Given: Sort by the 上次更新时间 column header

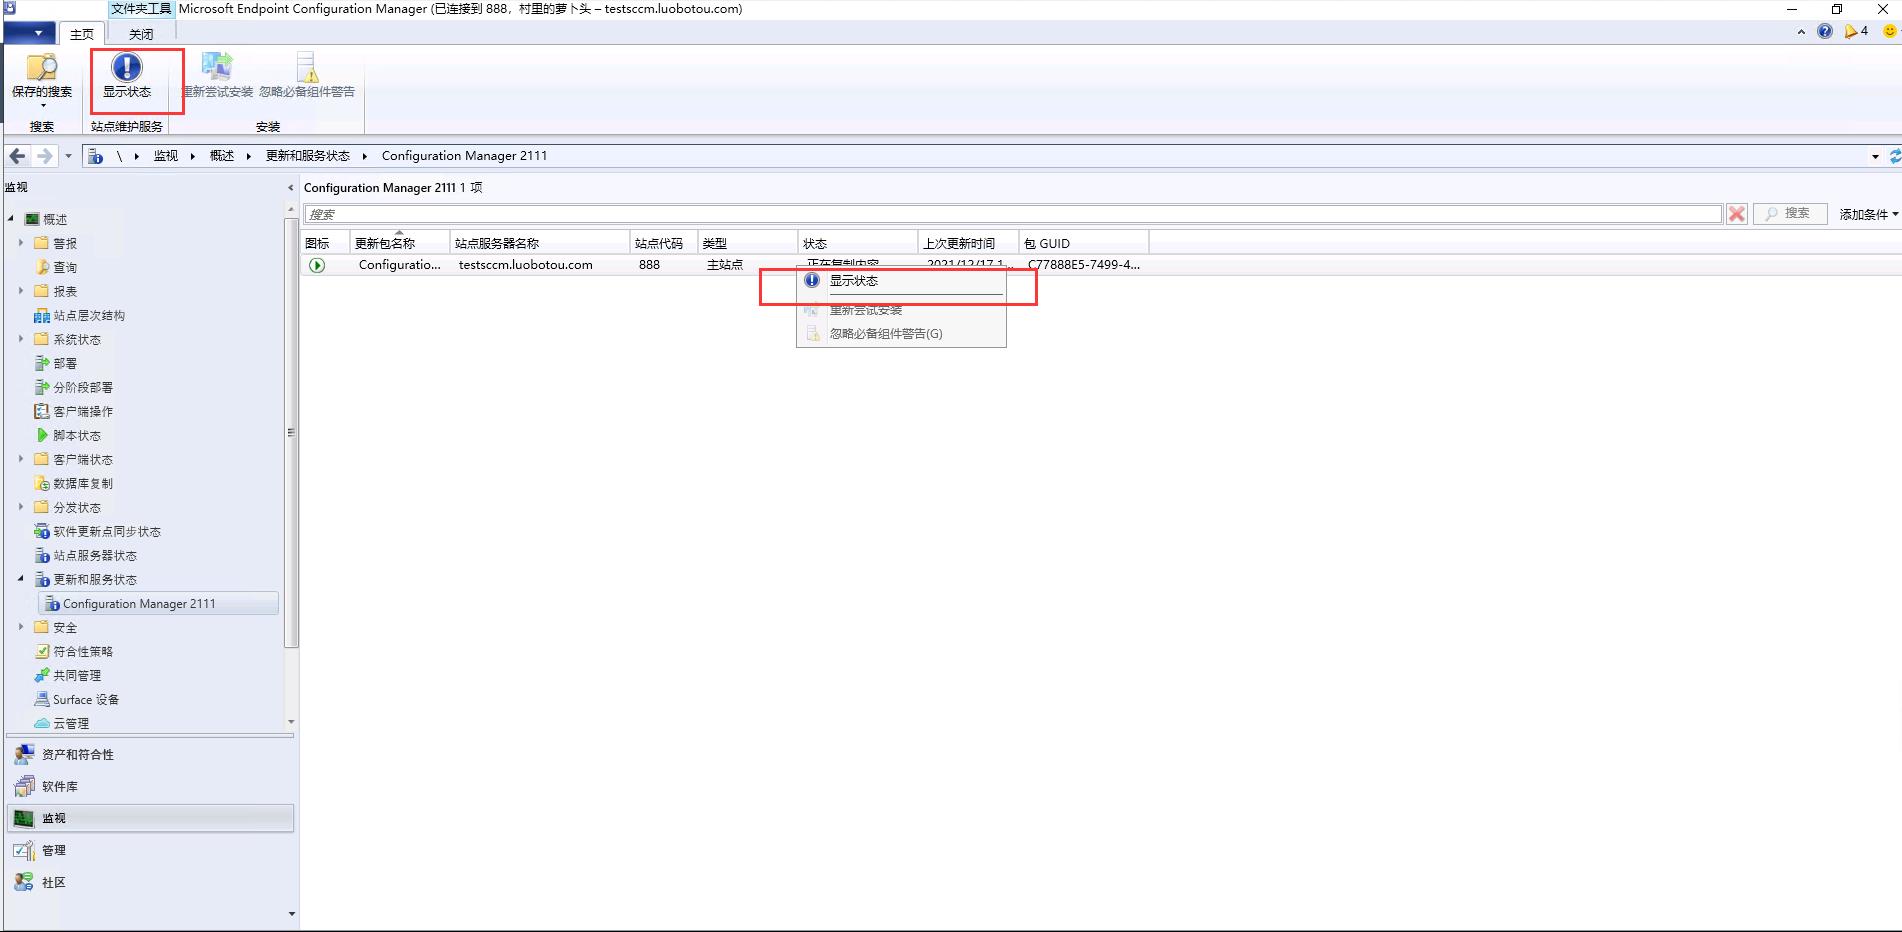Looking at the screenshot, I should pos(968,243).
